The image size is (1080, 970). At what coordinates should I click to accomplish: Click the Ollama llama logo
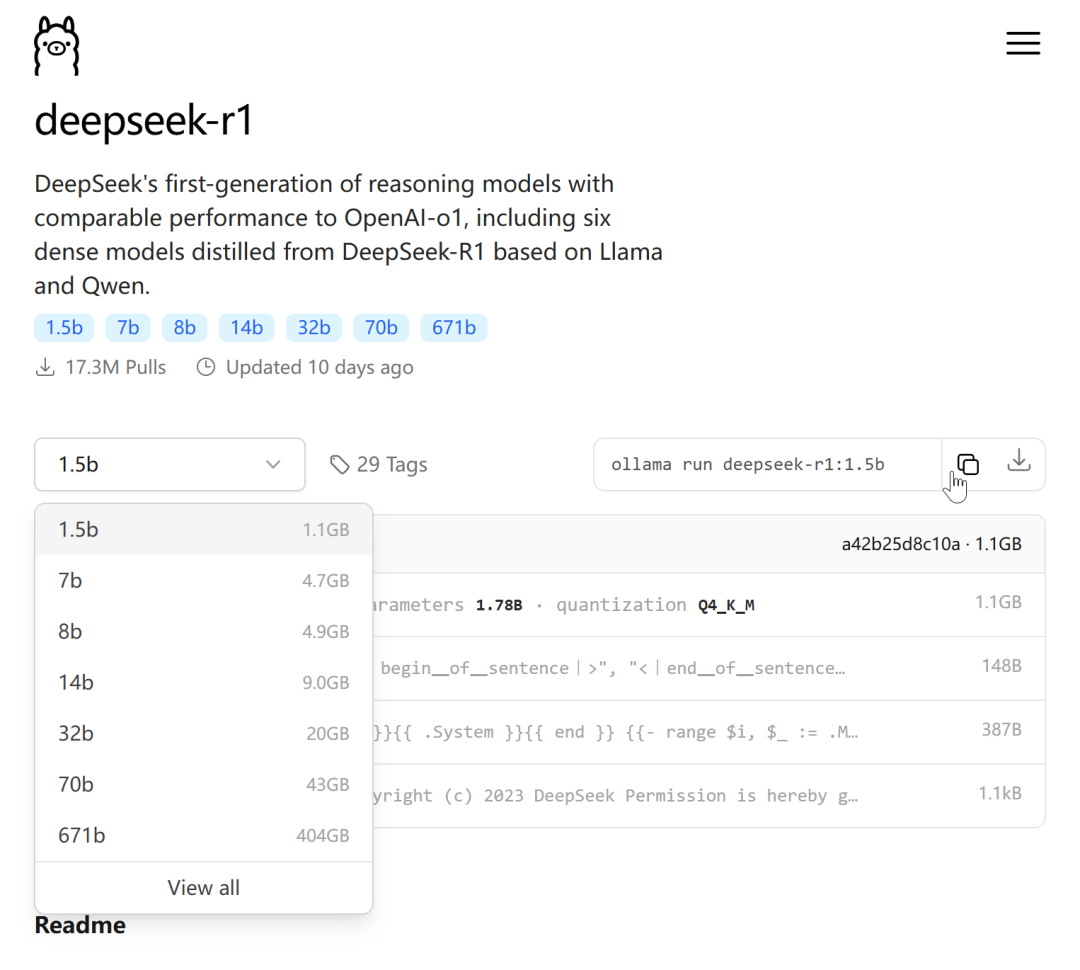(56, 46)
